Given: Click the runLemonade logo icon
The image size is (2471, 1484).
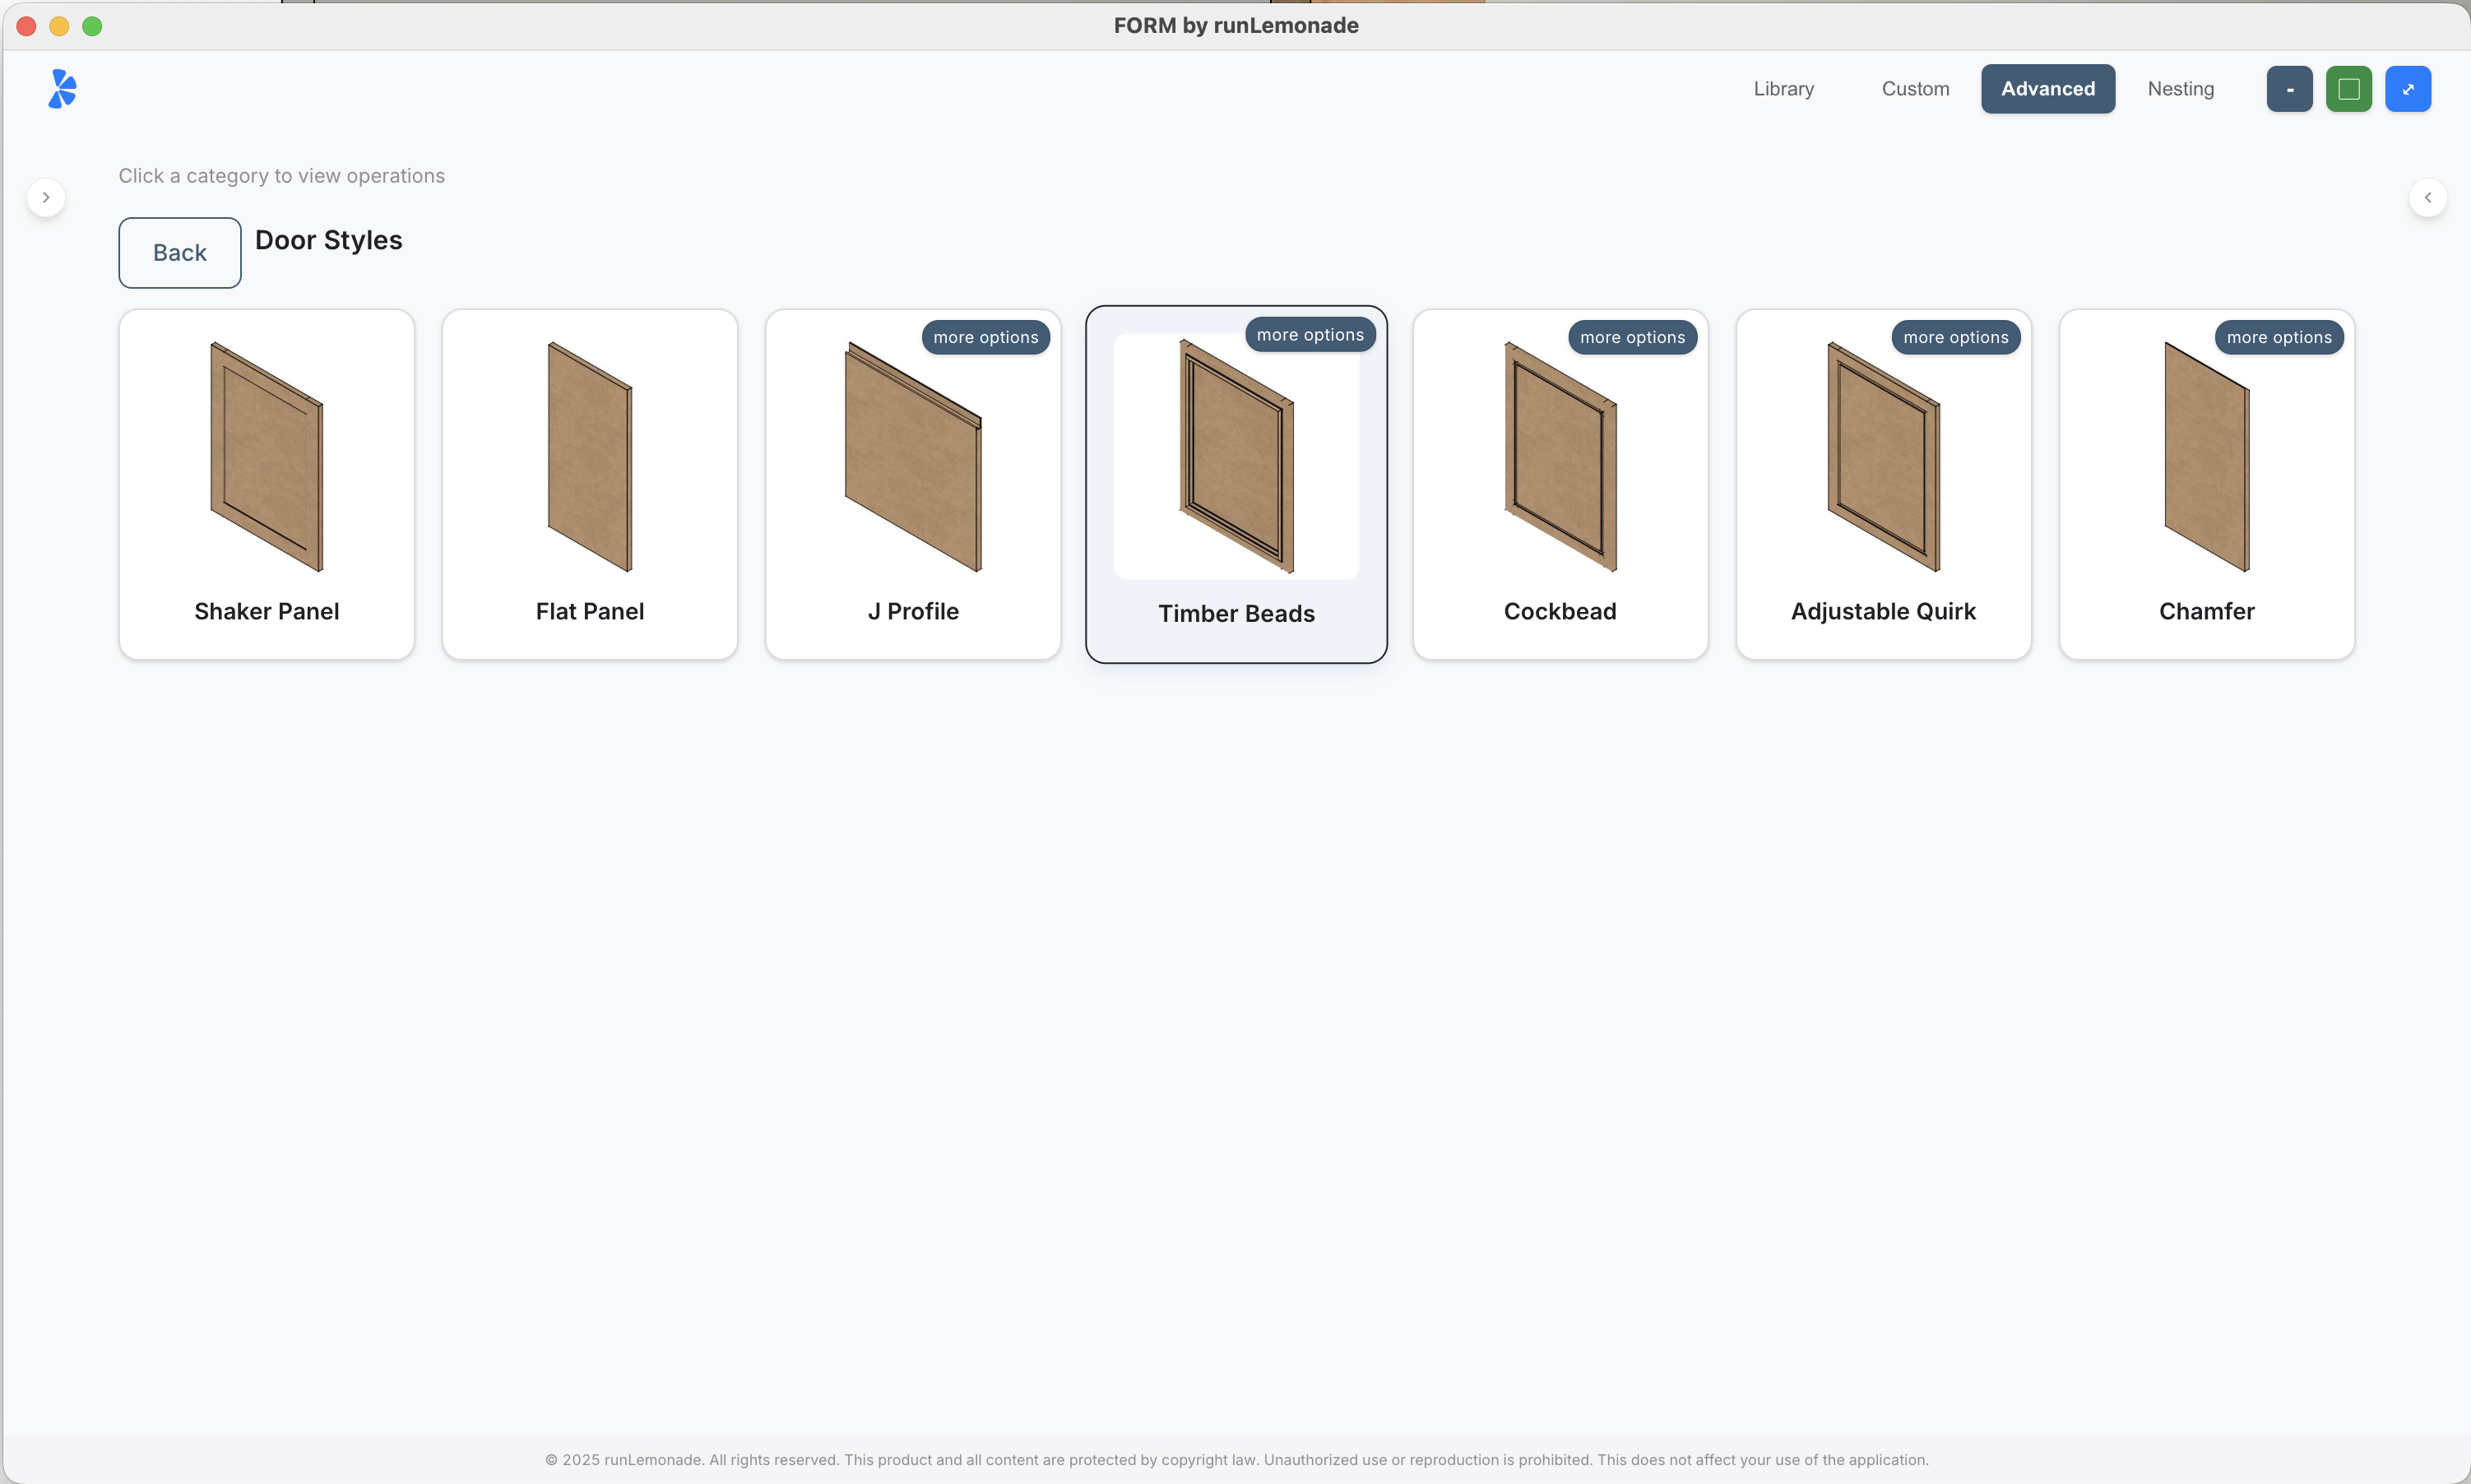Looking at the screenshot, I should [61, 88].
